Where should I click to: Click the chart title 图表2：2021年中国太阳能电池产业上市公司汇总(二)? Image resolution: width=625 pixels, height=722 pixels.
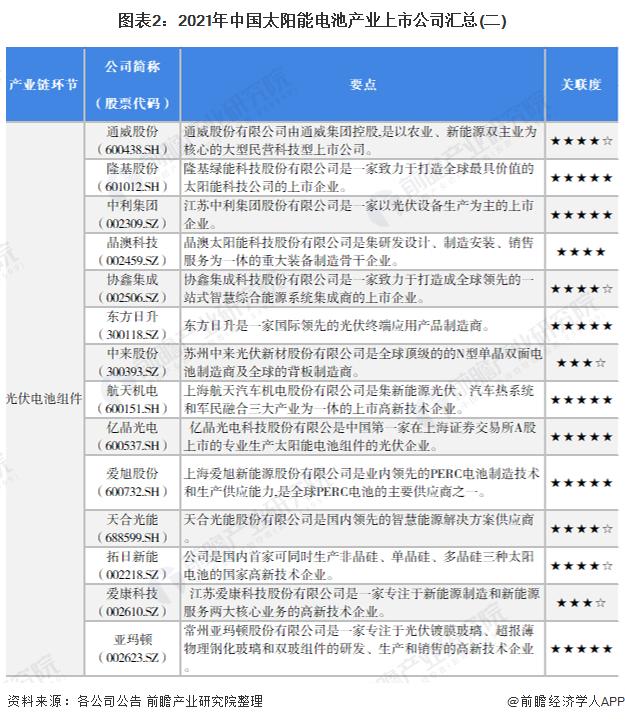pos(312,21)
